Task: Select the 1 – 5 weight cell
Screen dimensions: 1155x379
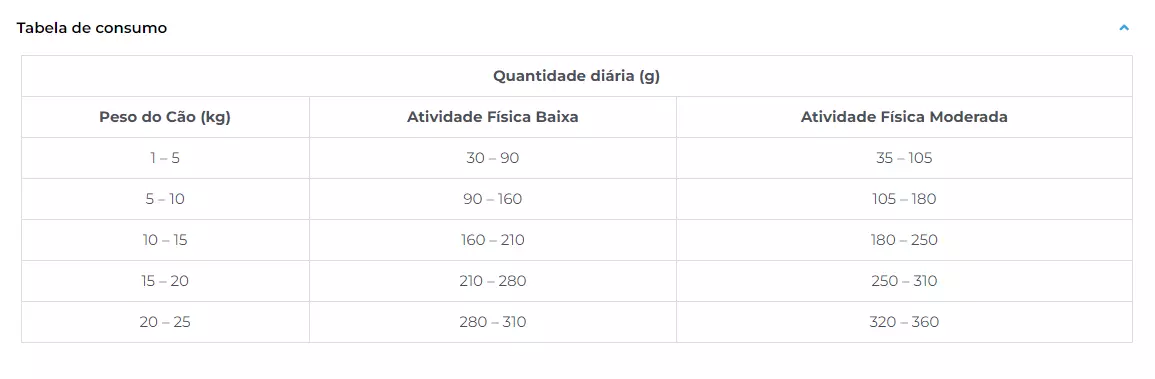Action: 165,158
